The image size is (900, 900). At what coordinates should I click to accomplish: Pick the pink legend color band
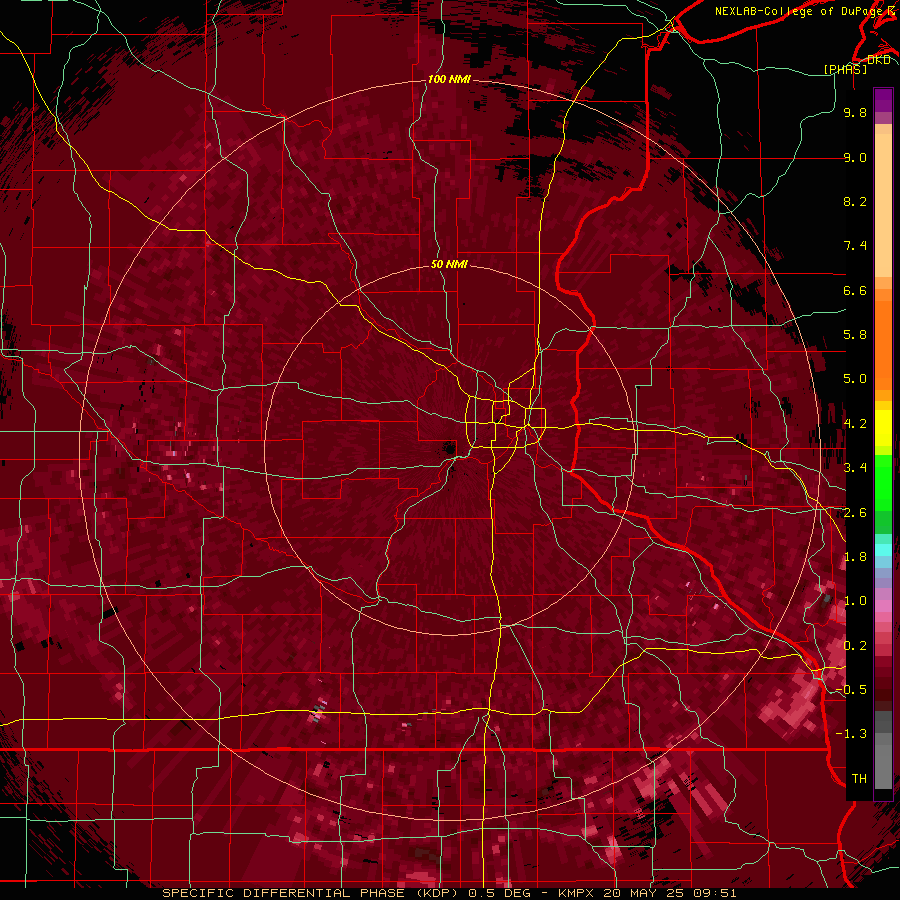(x=883, y=606)
